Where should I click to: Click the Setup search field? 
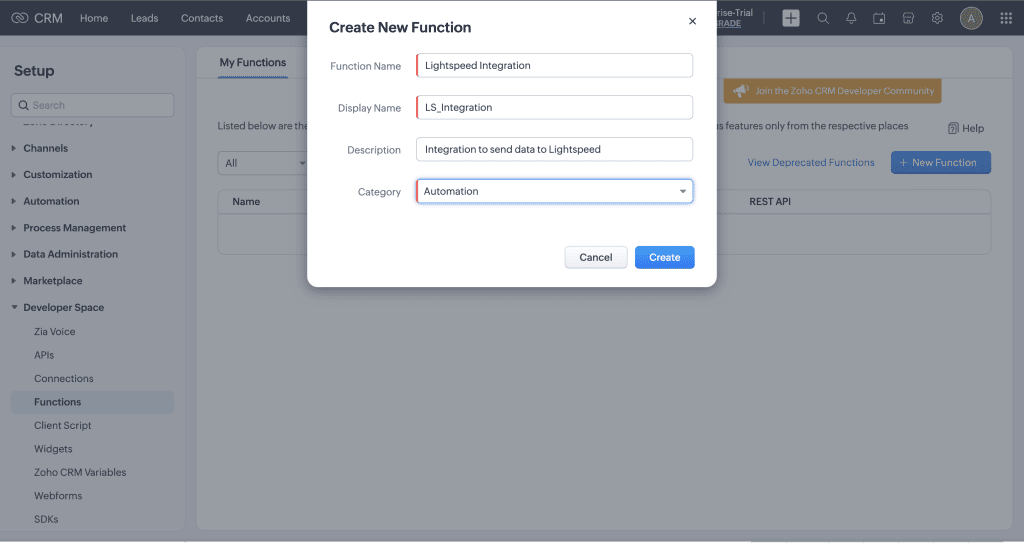(x=92, y=105)
